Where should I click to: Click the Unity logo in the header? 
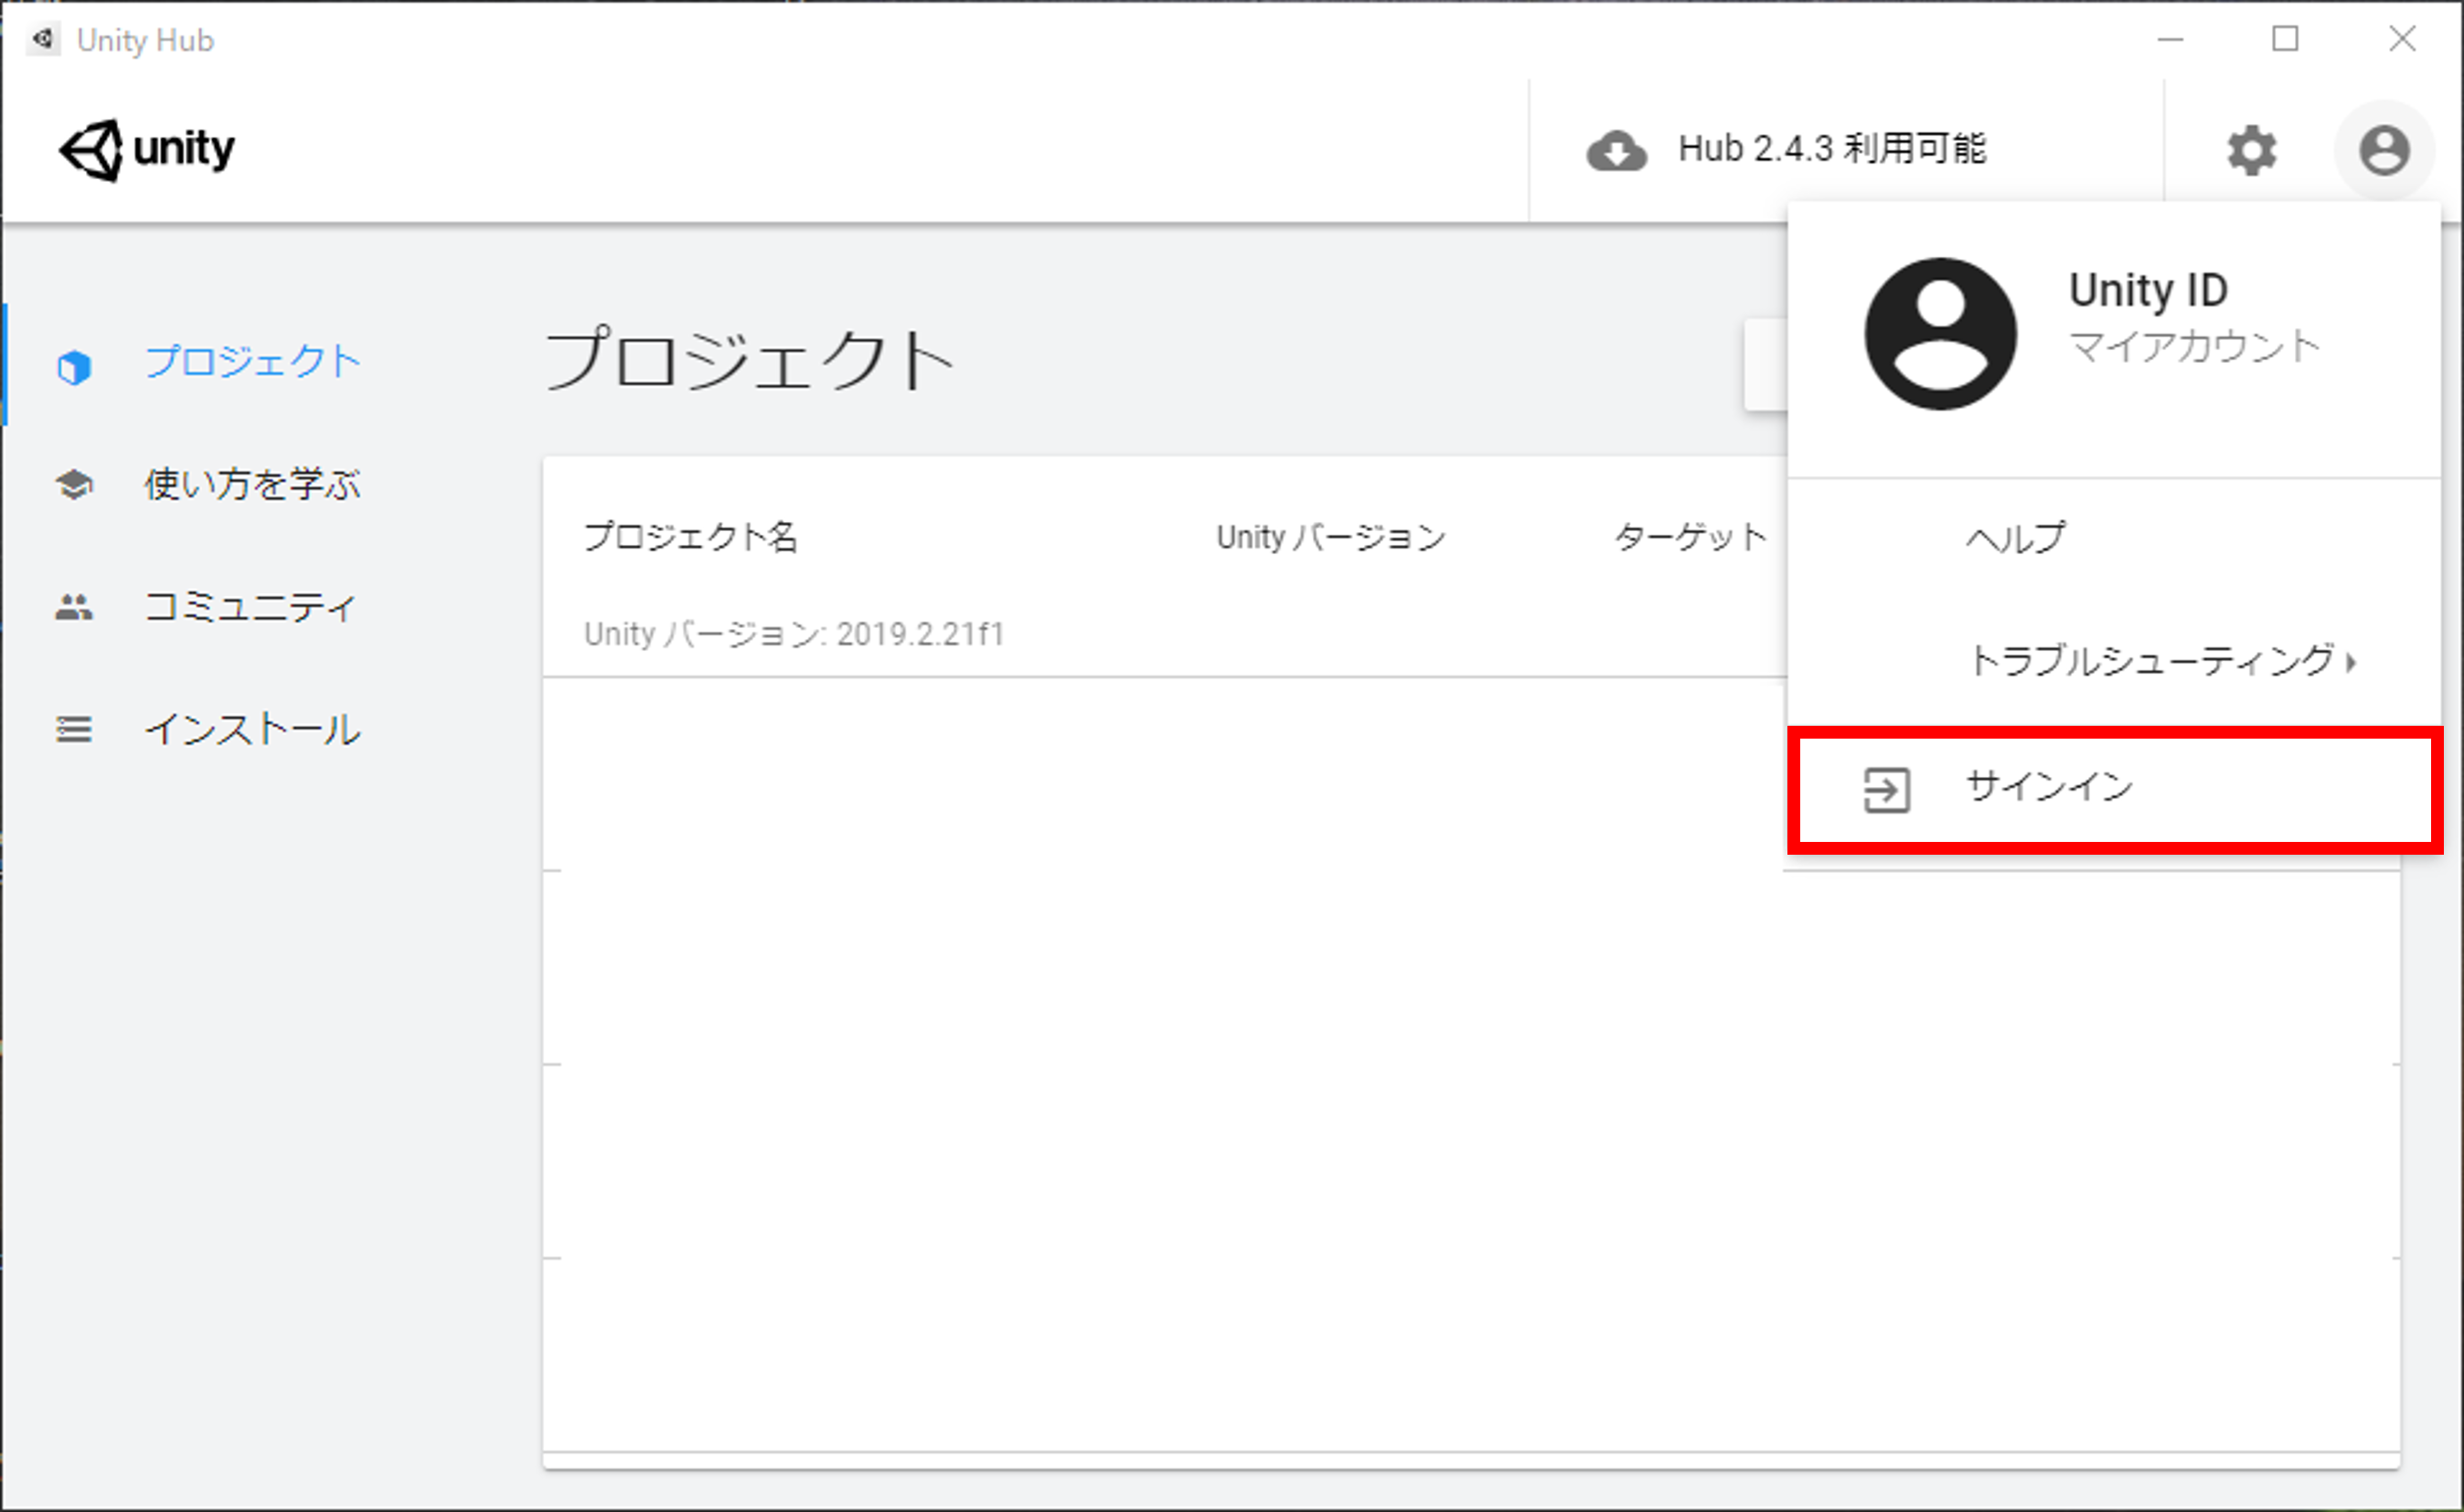(x=147, y=150)
